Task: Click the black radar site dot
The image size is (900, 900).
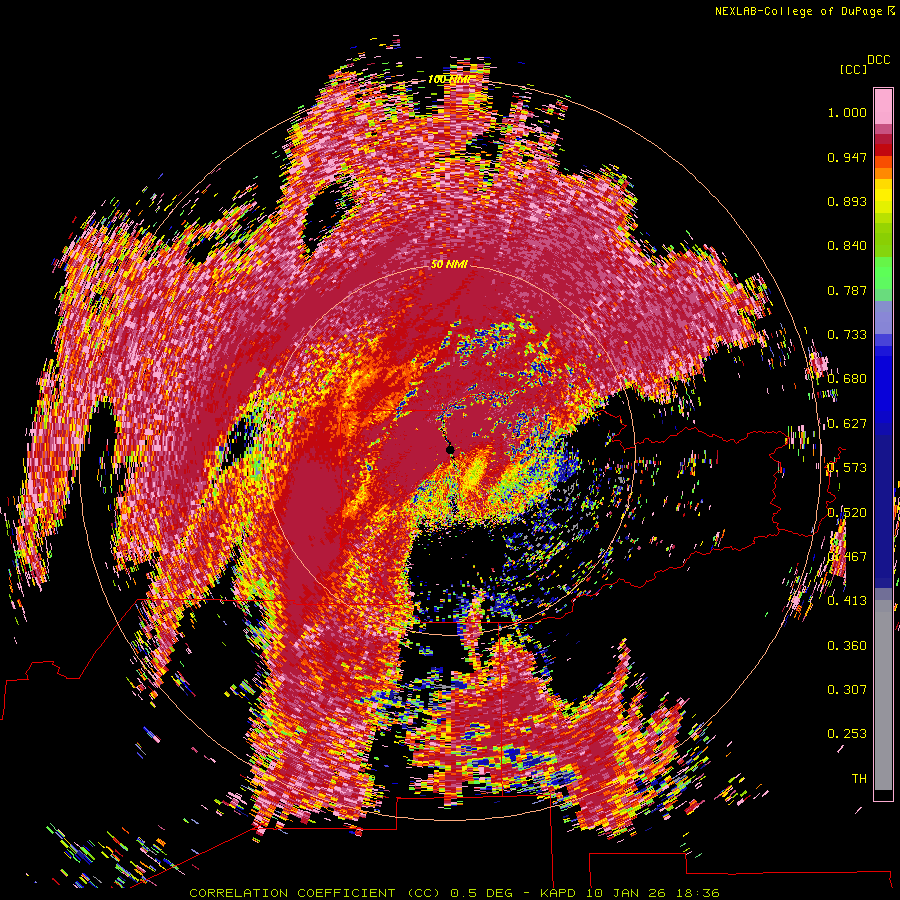Action: click(x=450, y=449)
